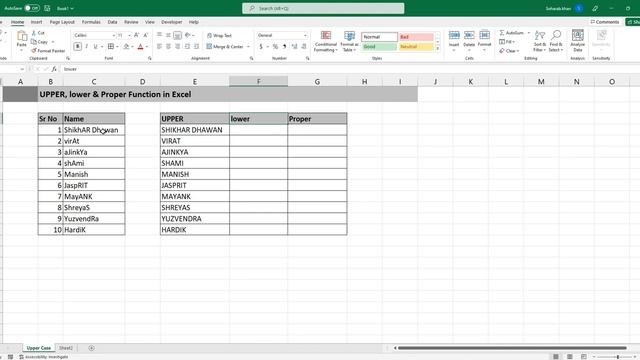Toggle Underline formatting

[96, 47]
